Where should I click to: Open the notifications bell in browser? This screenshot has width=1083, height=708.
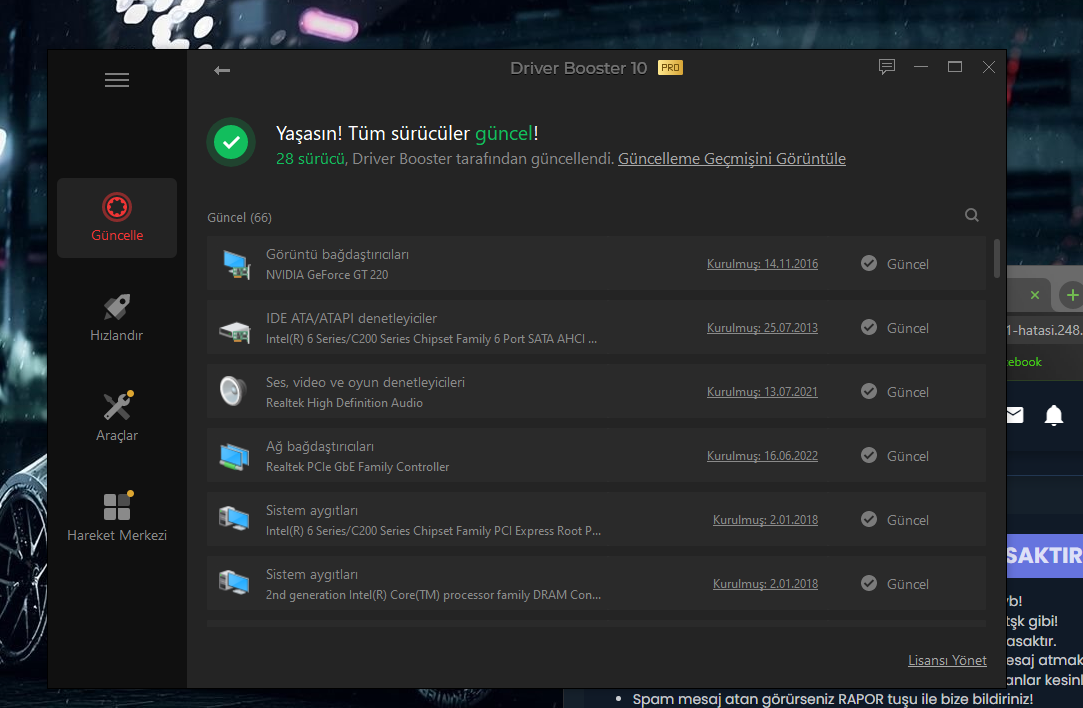click(x=1054, y=416)
